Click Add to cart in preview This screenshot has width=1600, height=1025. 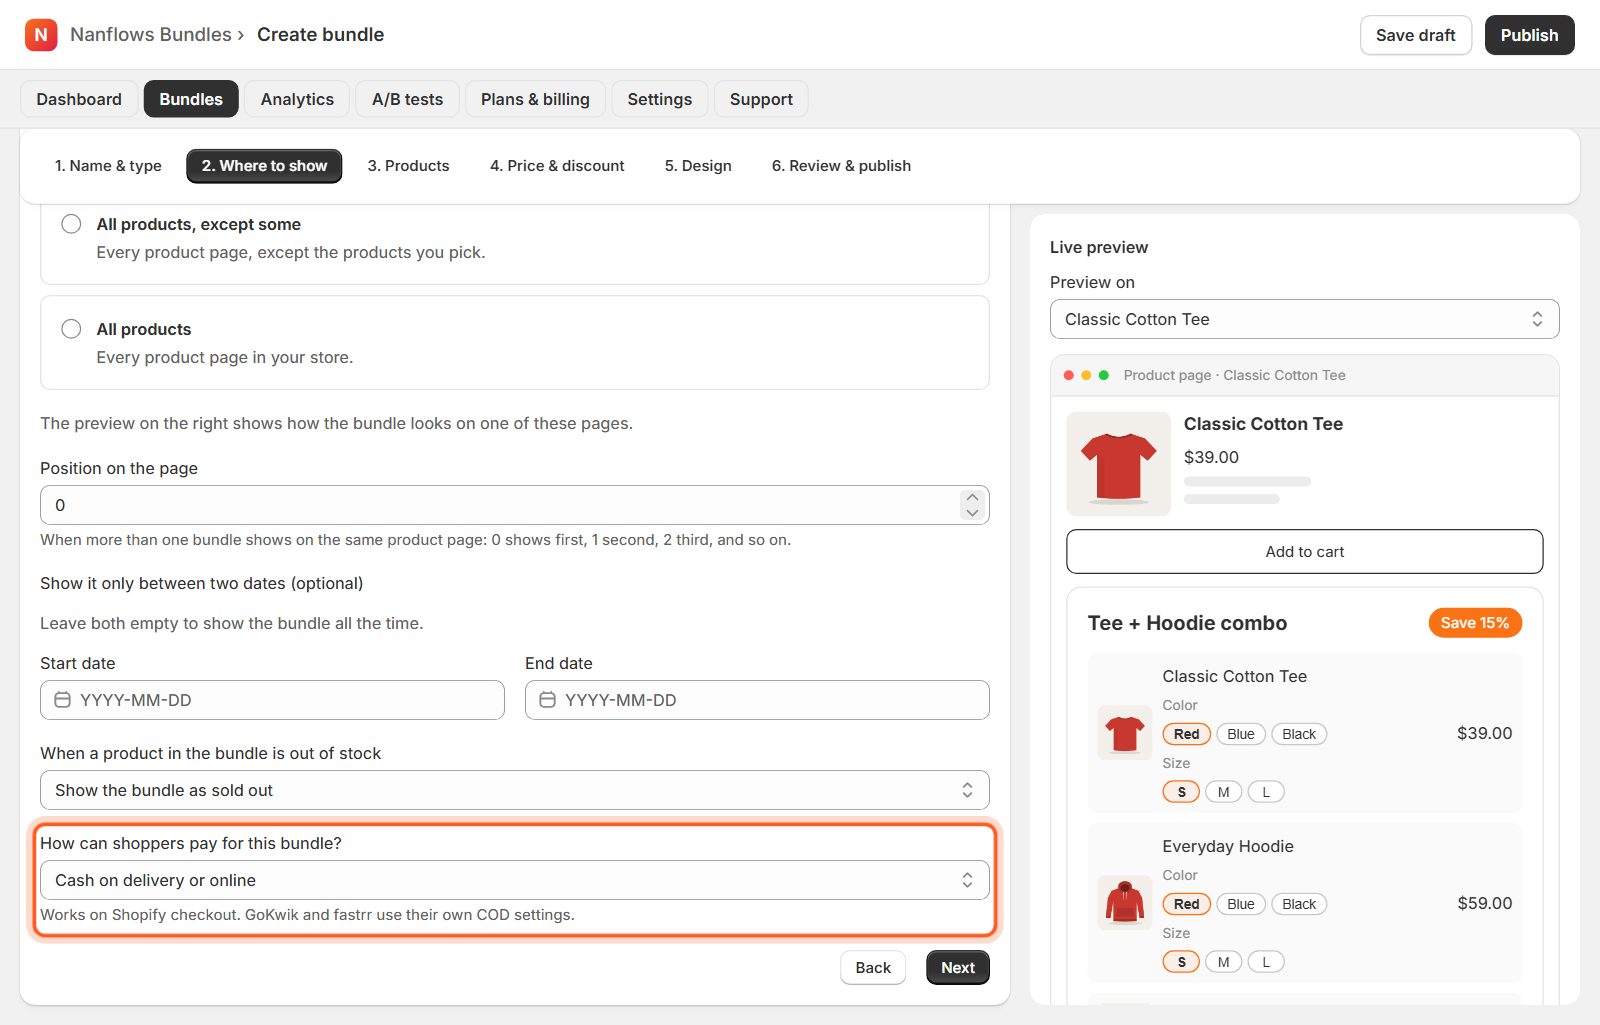(1304, 551)
